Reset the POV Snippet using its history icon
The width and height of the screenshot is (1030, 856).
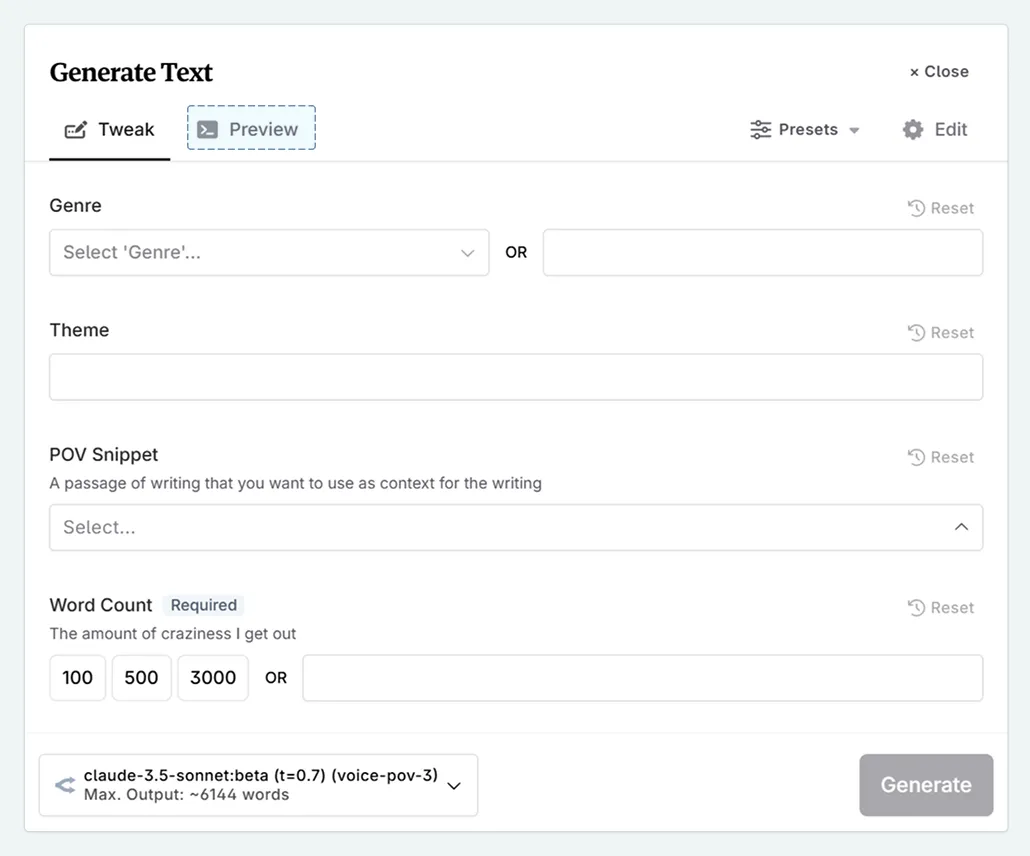pos(917,457)
